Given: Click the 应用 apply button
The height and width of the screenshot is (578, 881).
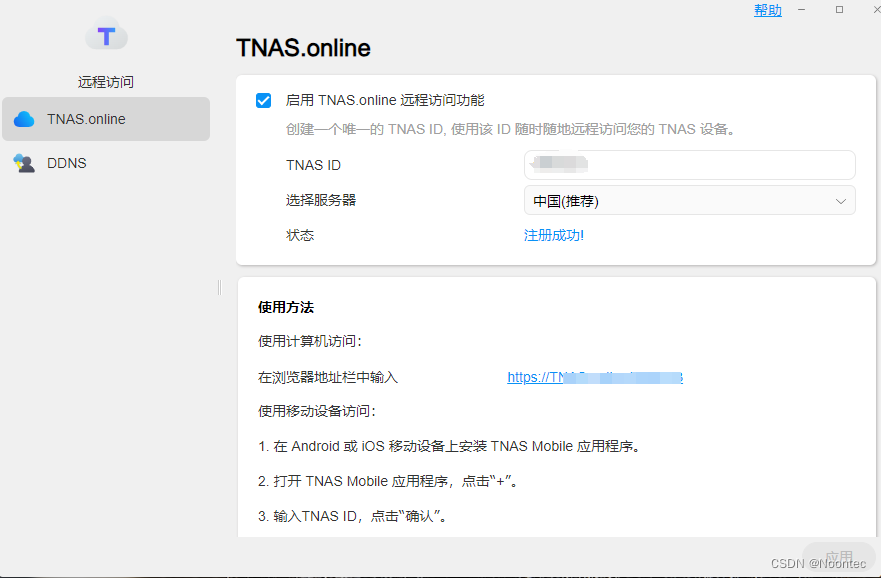Looking at the screenshot, I should pos(839,557).
